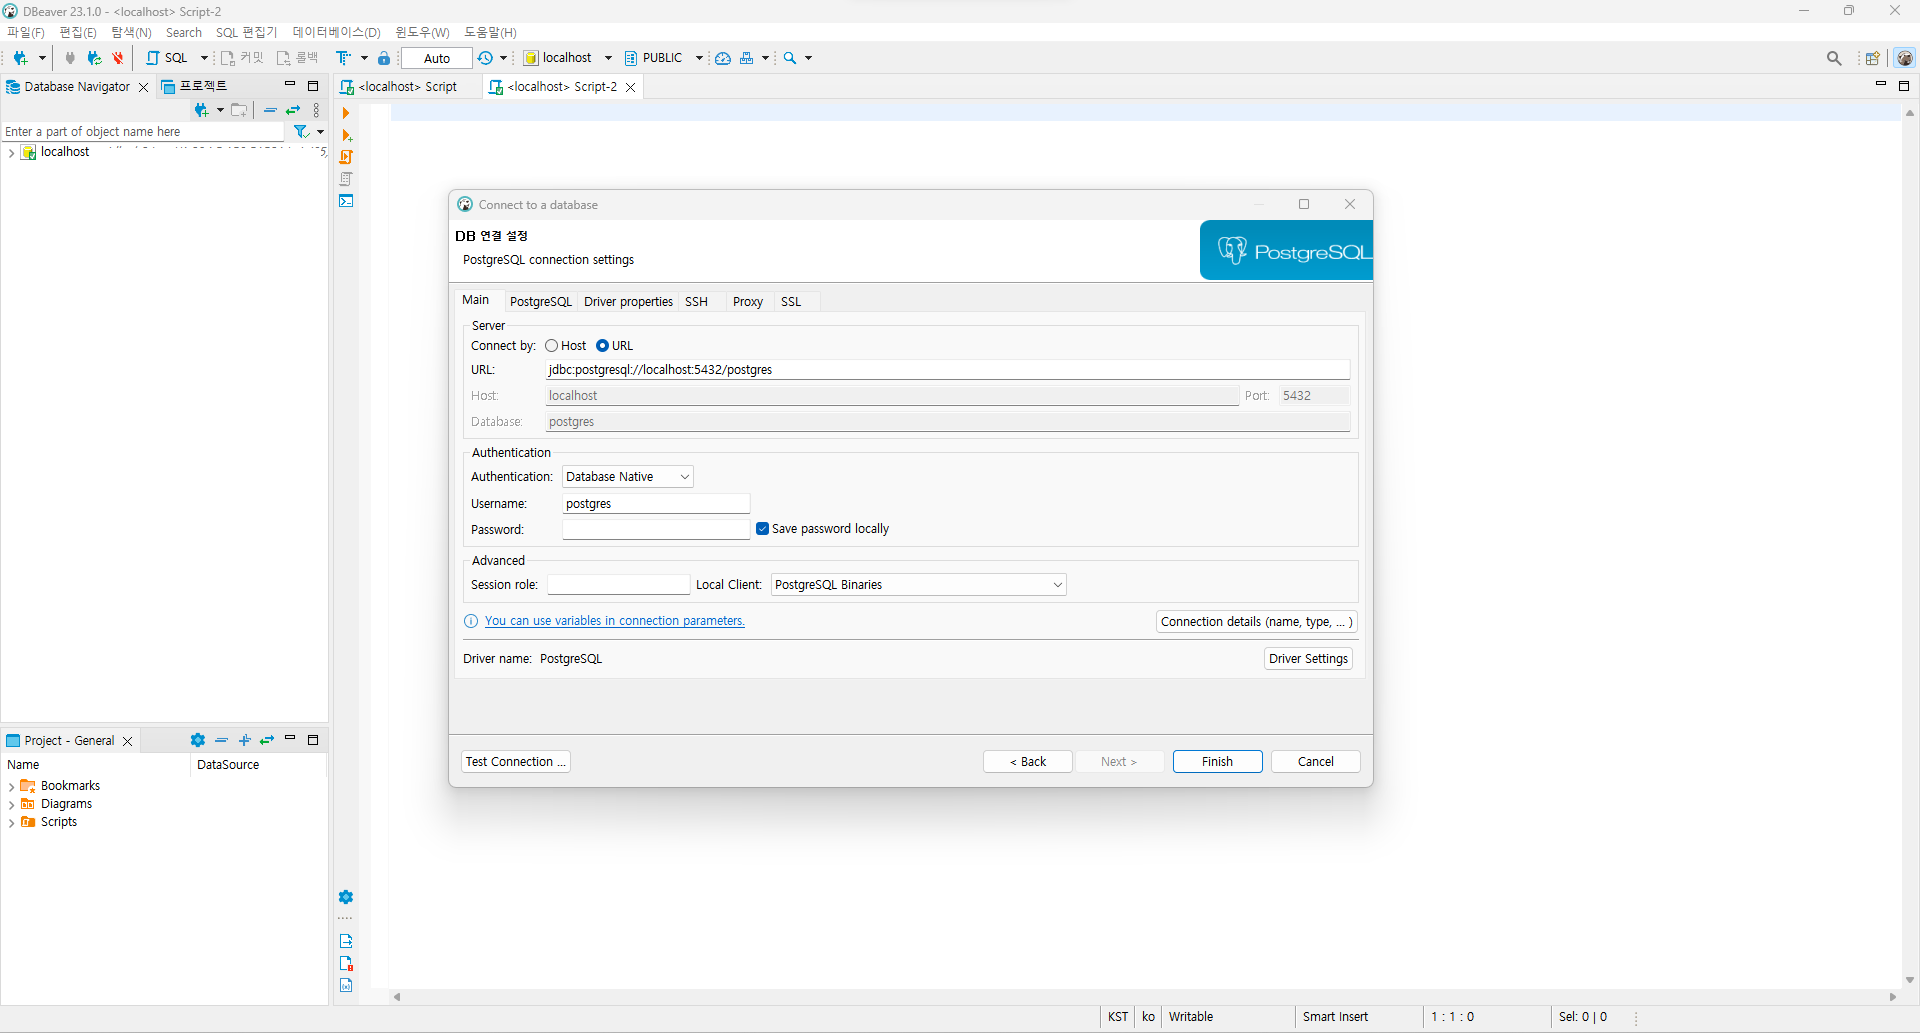Image resolution: width=1920 pixels, height=1033 pixels.
Task: Open the localhost active connection dropdown
Action: 608,58
